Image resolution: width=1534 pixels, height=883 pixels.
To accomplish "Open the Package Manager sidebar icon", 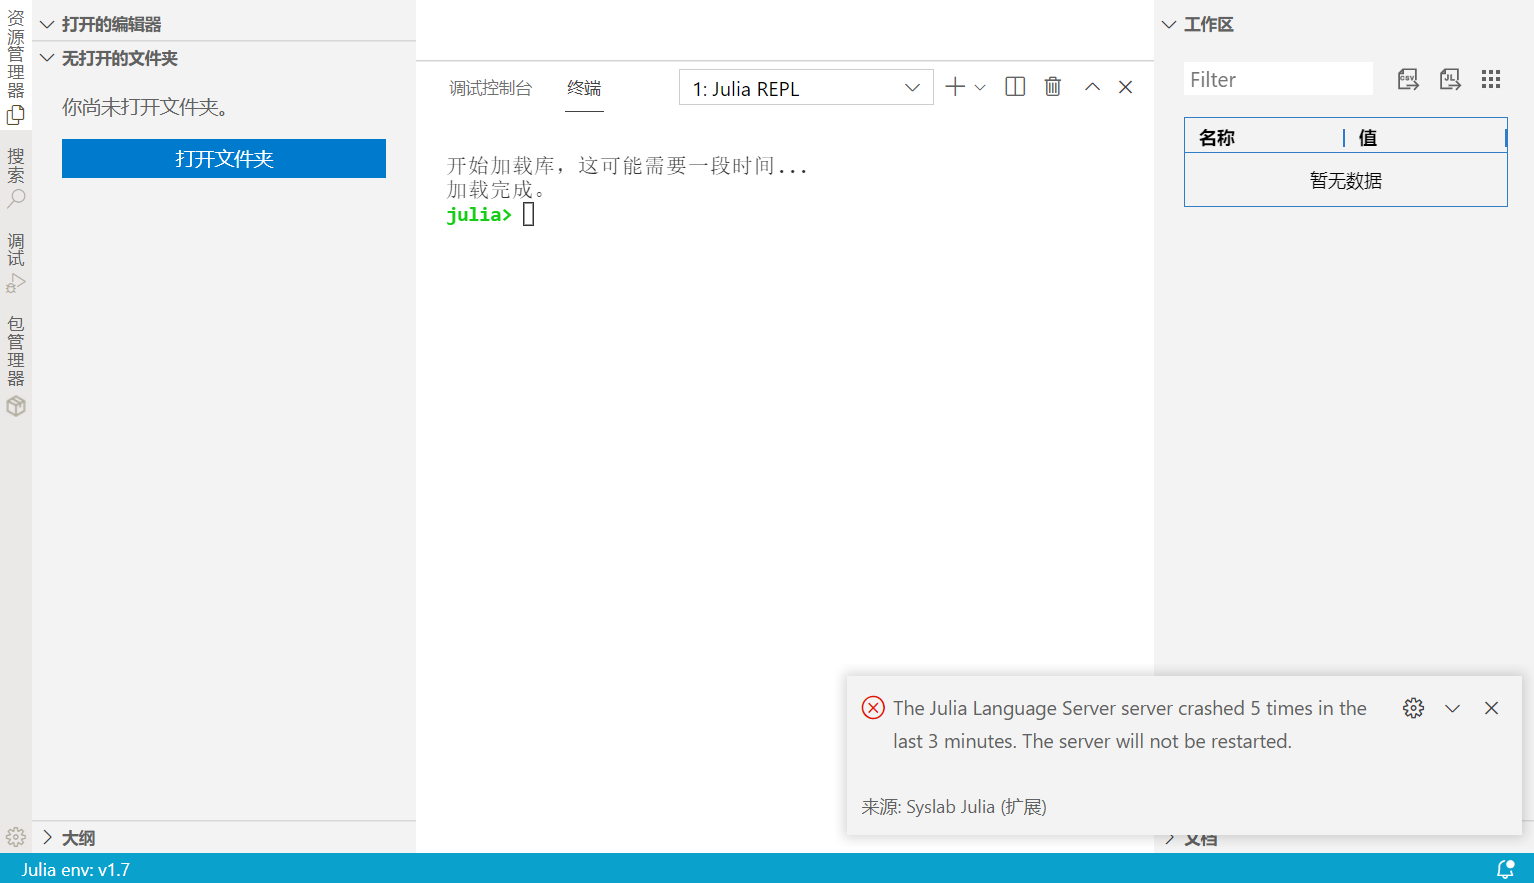I will click(x=16, y=406).
